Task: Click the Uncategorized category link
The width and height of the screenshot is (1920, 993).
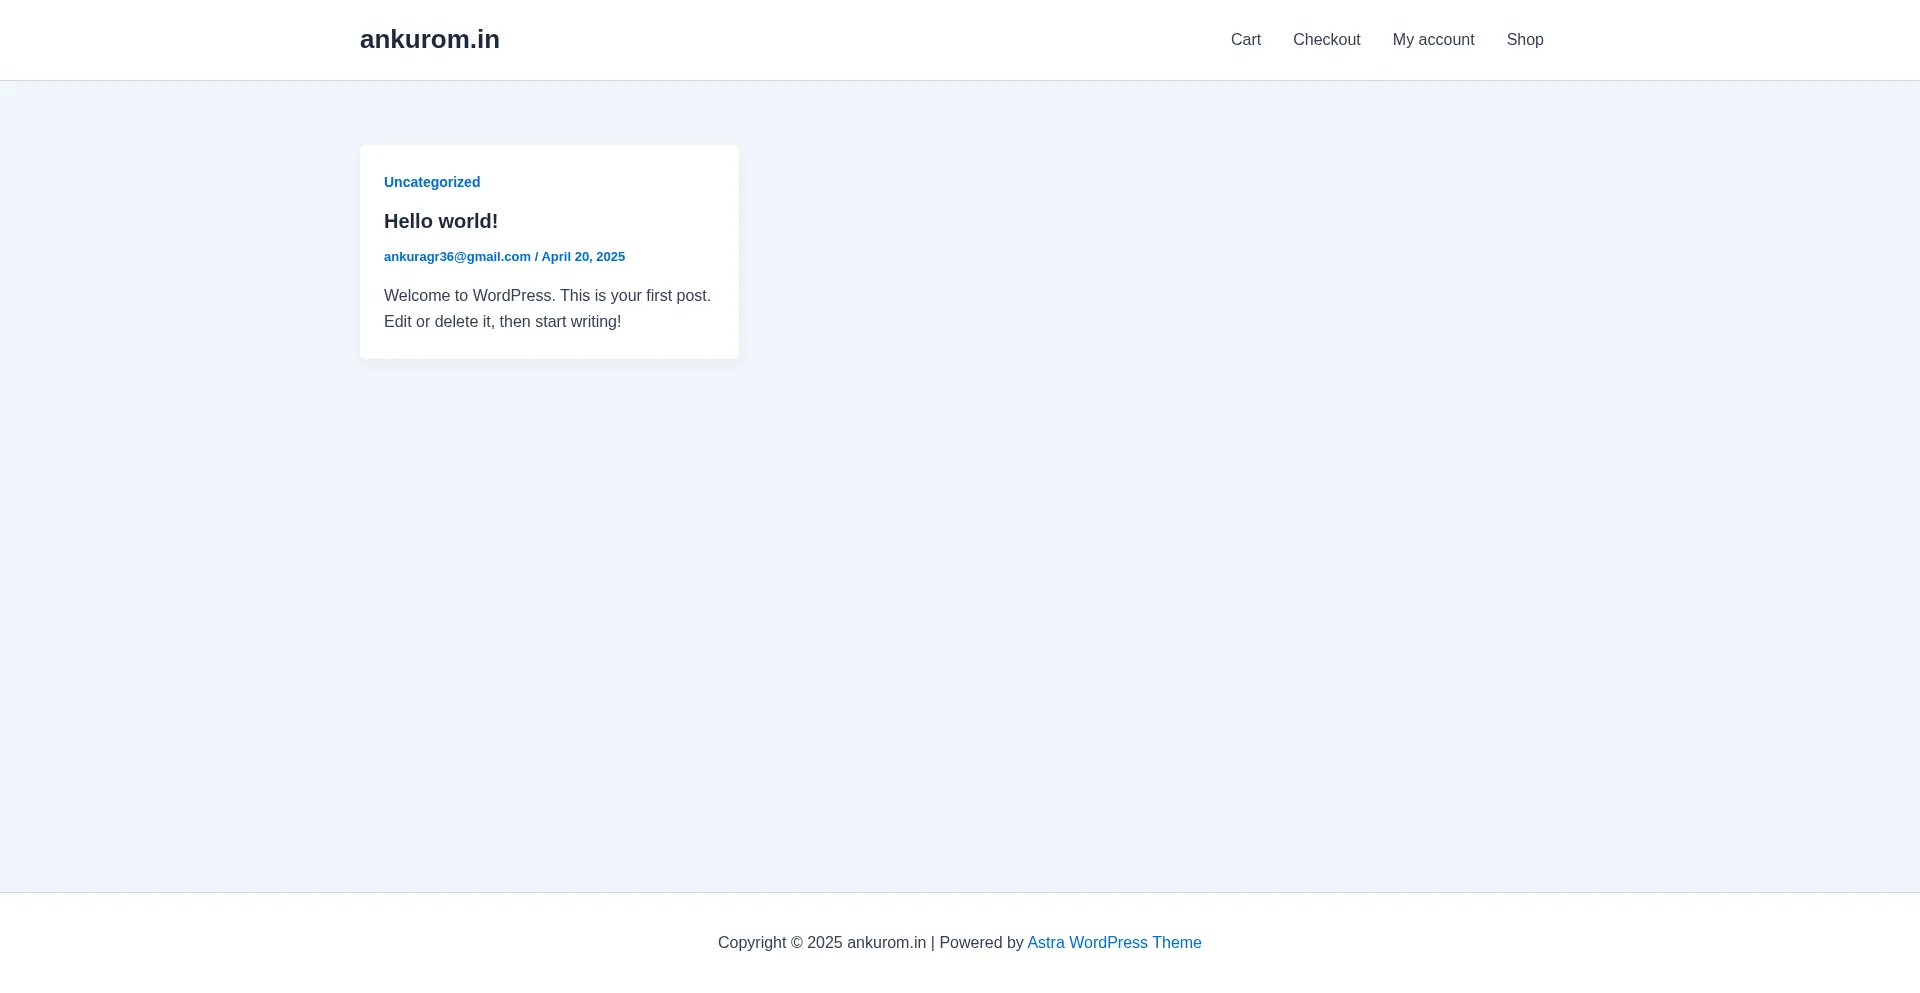Action: (431, 182)
